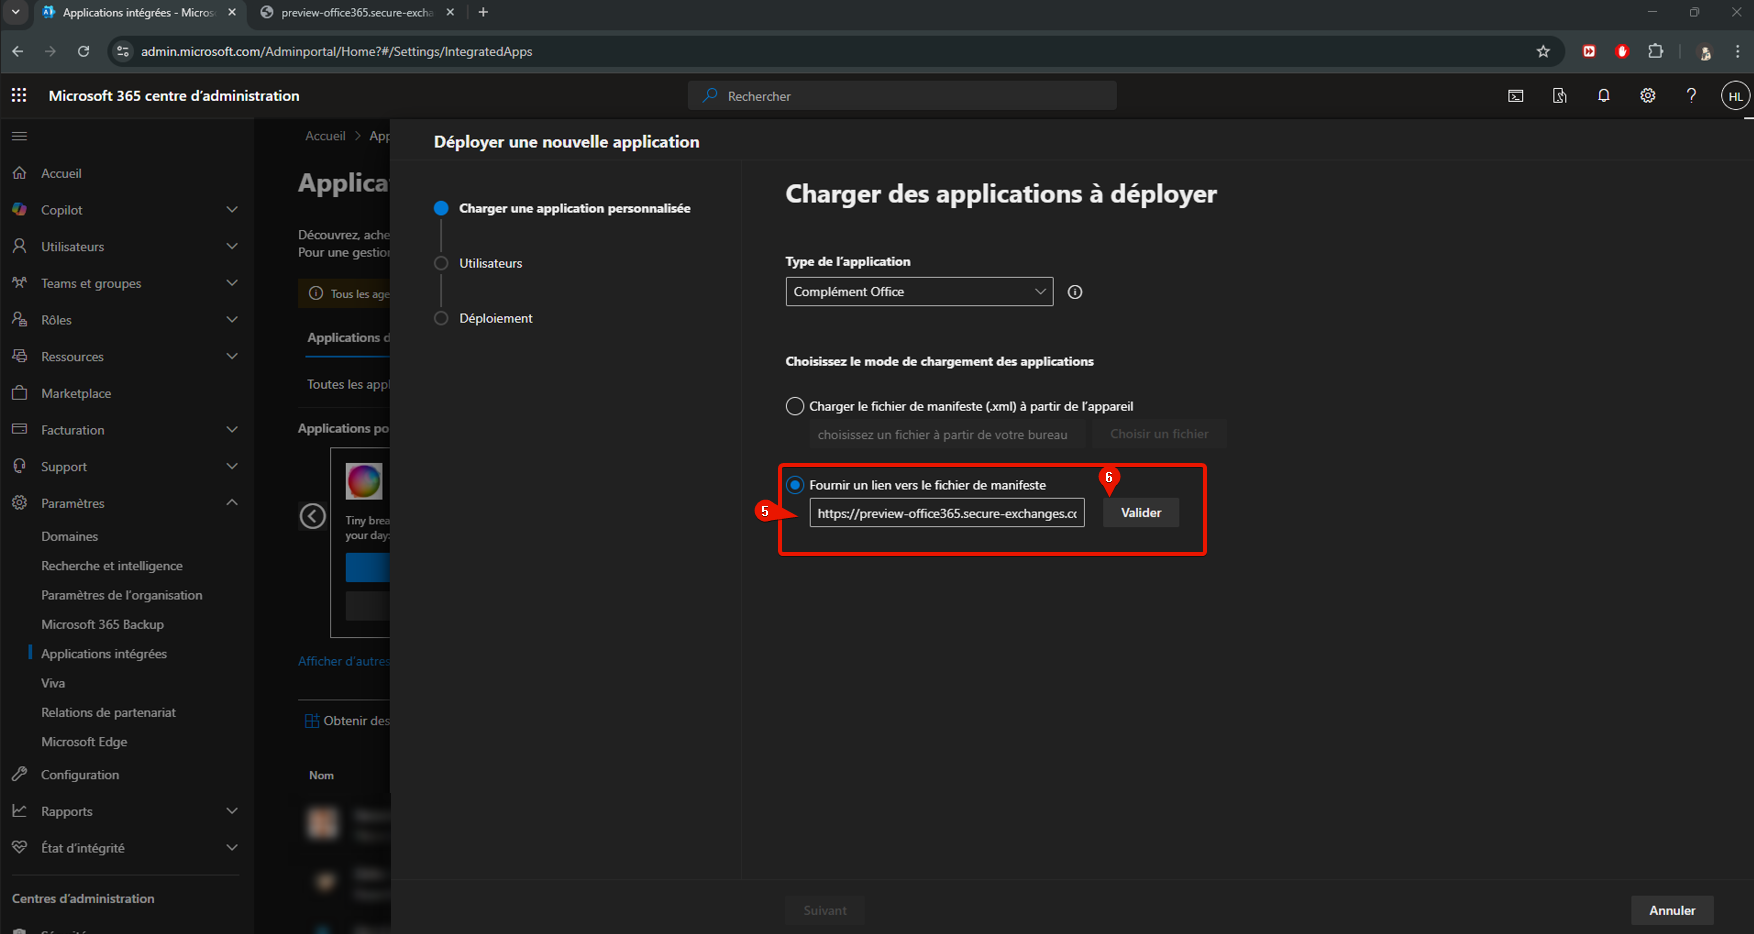1754x934 pixels.
Task: Expand the Utilisateurs sidebar section
Action: [232, 246]
